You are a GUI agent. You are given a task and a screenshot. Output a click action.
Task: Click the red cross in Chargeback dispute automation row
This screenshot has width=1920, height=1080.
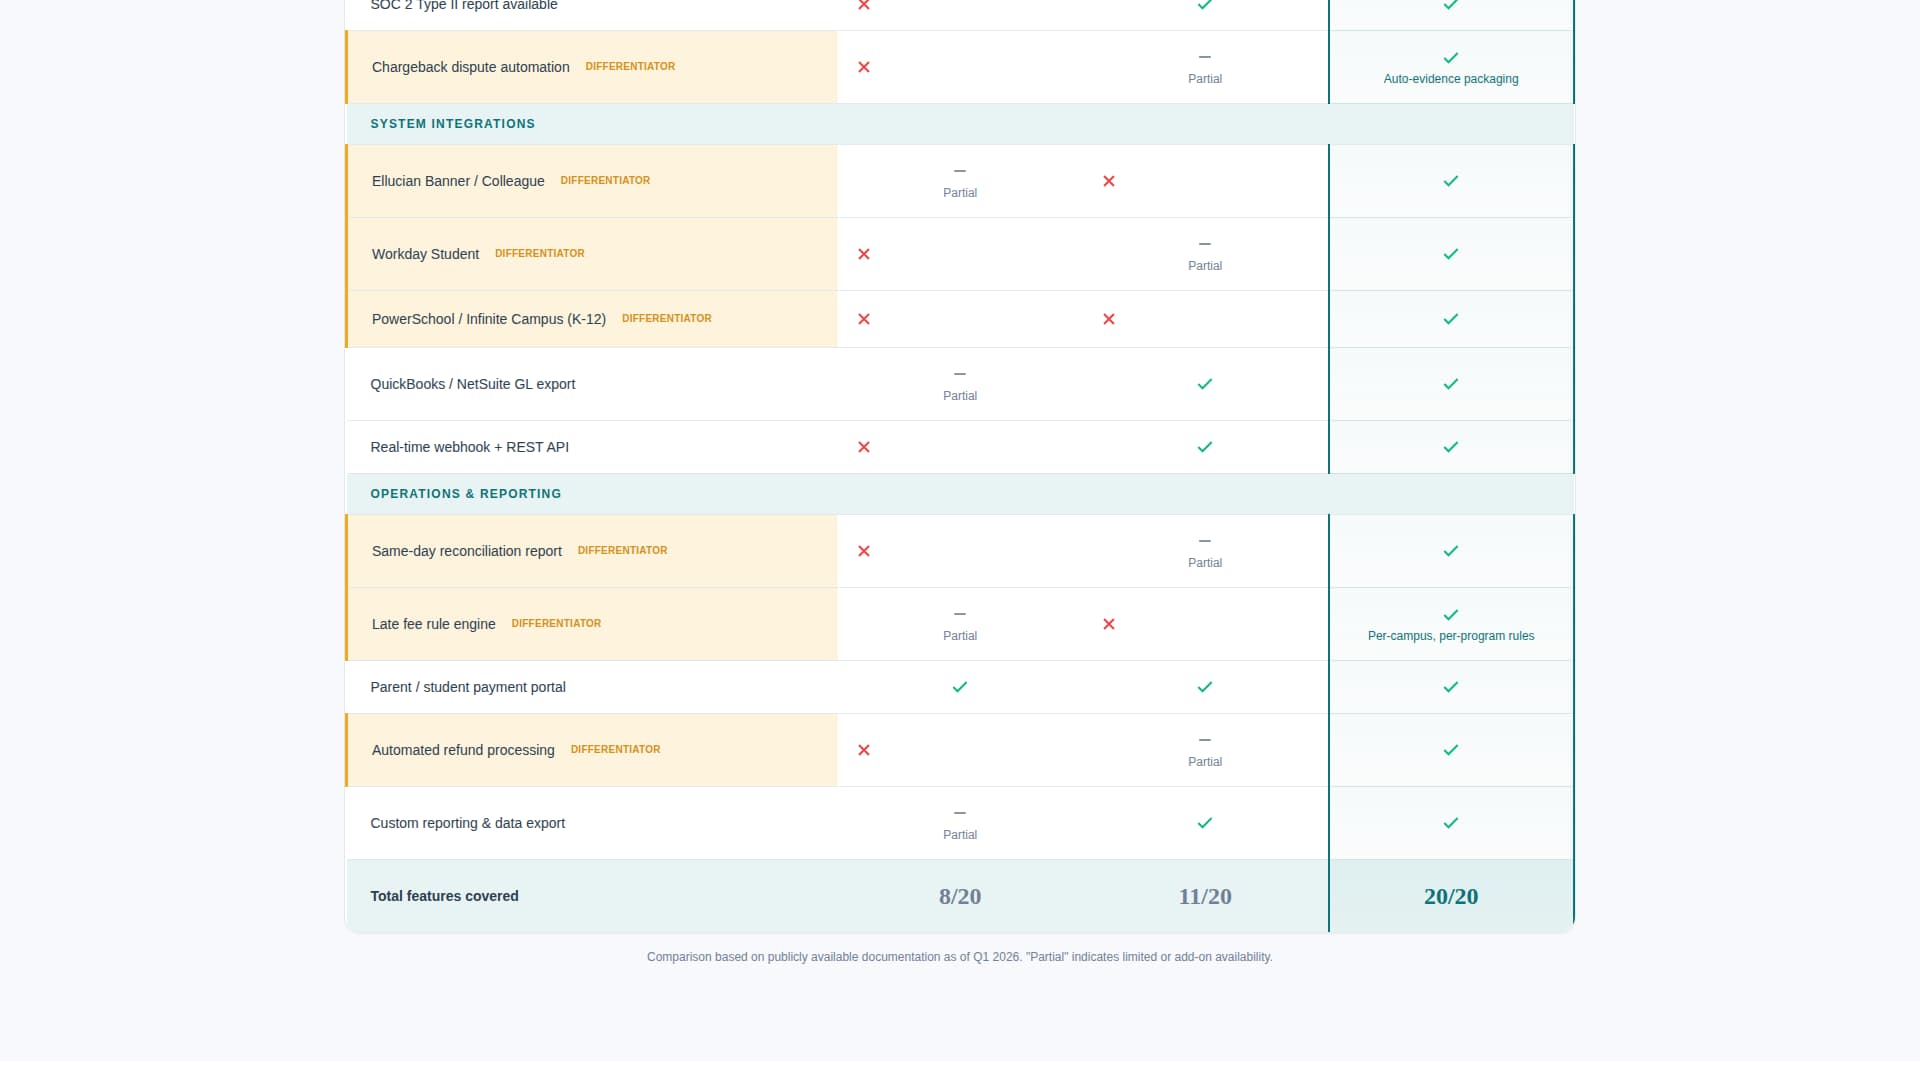864,67
